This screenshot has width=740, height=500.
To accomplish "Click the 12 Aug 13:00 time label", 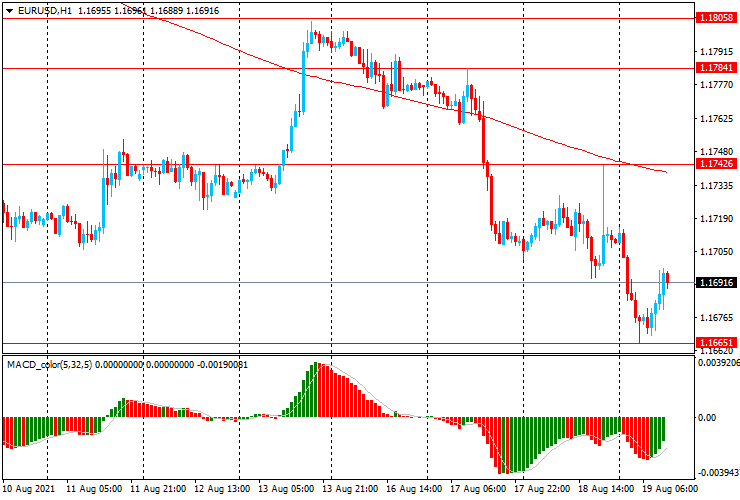I will click(222, 489).
